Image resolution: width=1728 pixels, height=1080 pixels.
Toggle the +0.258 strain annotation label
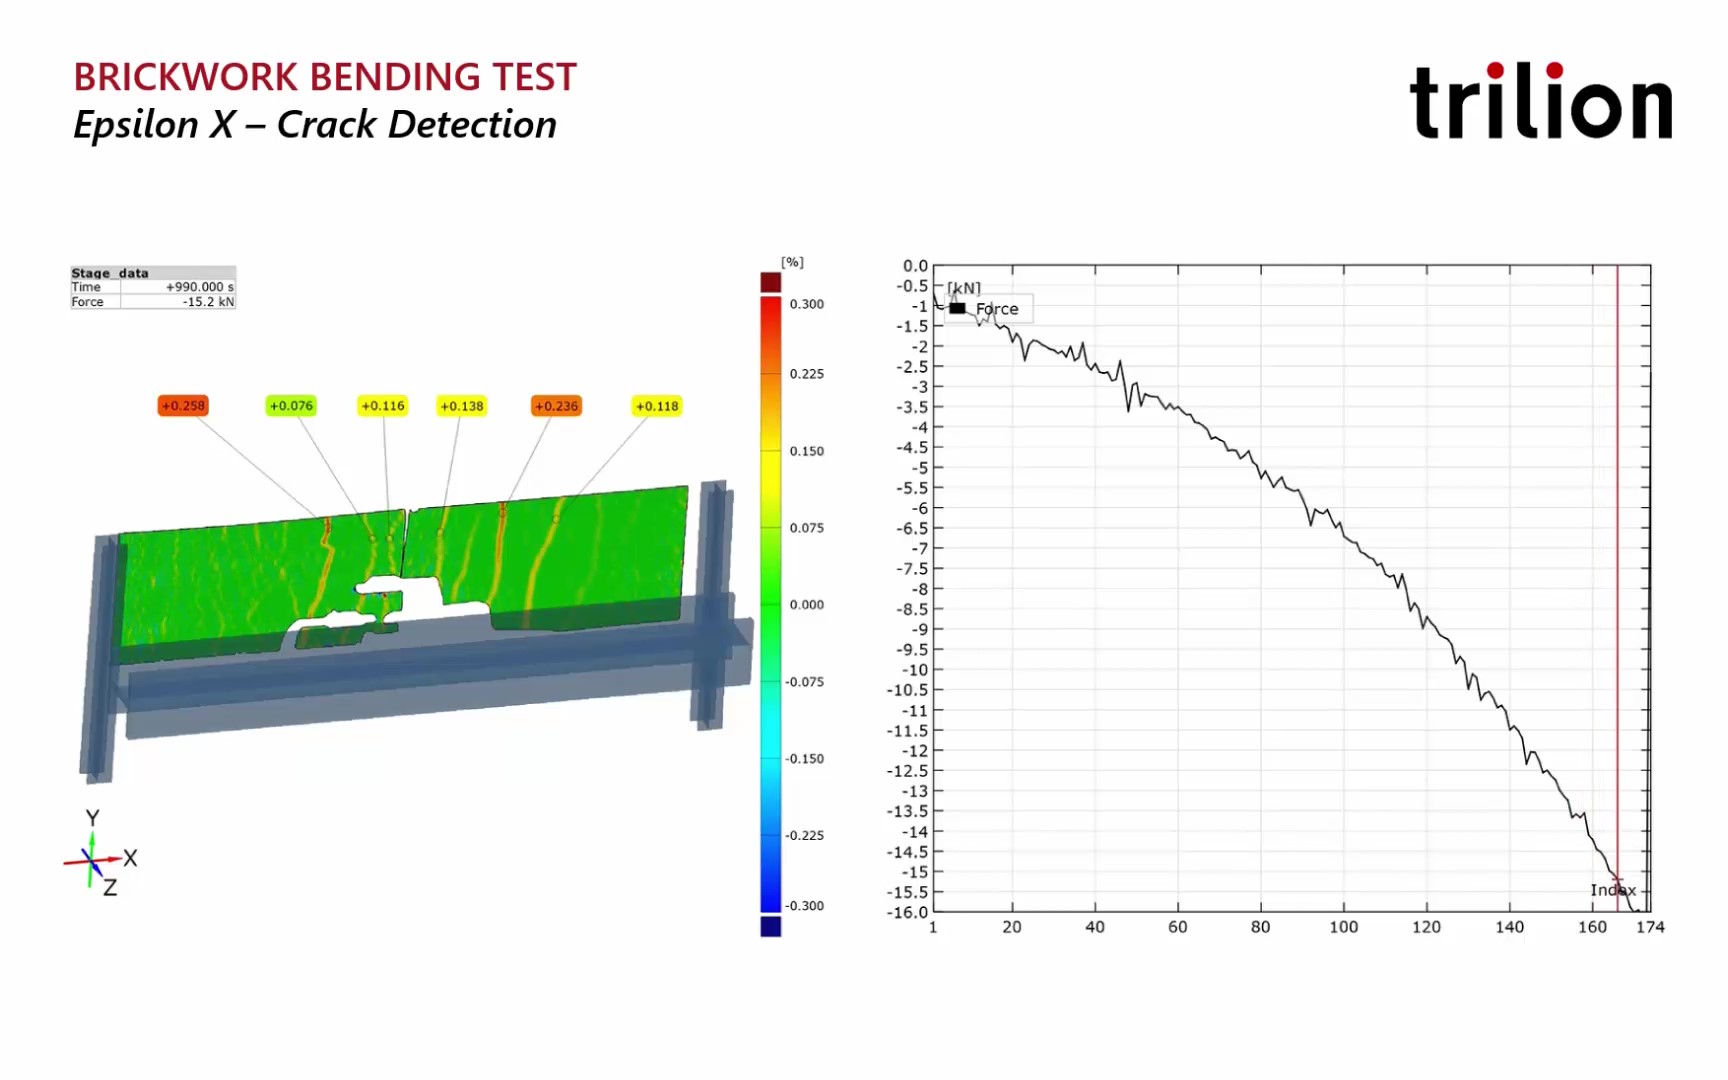[x=183, y=405]
